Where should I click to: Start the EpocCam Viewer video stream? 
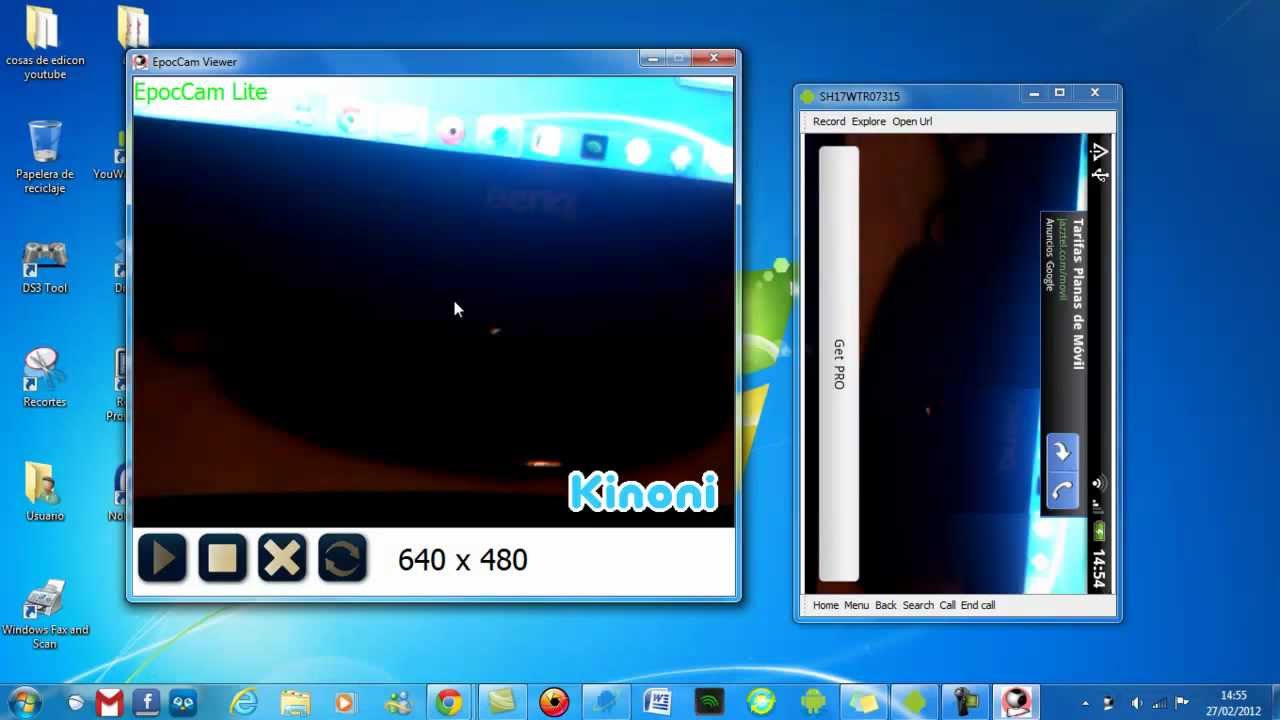click(x=162, y=558)
